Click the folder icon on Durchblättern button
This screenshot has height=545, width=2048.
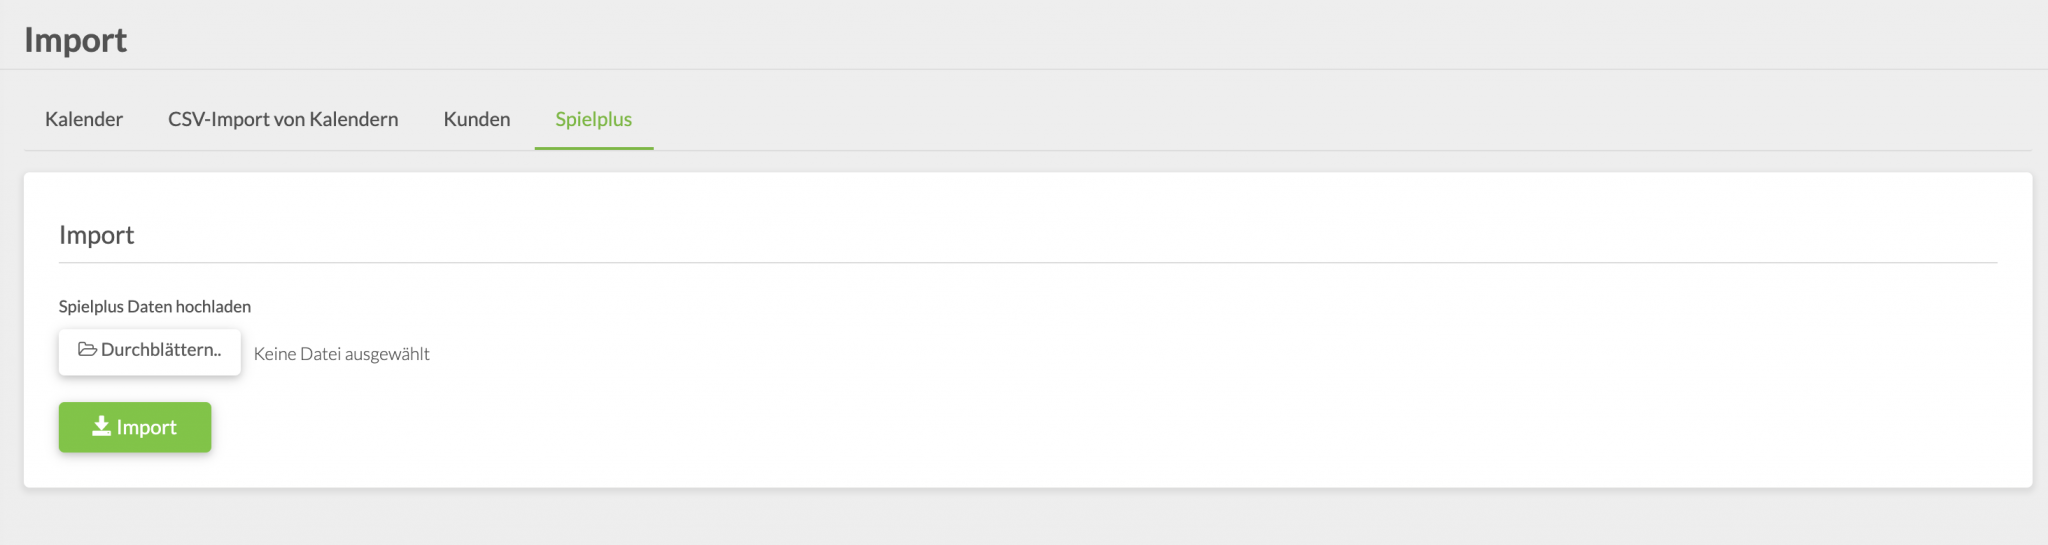click(87, 350)
